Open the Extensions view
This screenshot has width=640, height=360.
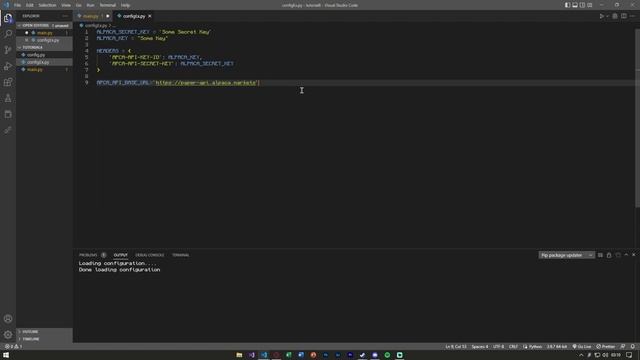(8, 82)
